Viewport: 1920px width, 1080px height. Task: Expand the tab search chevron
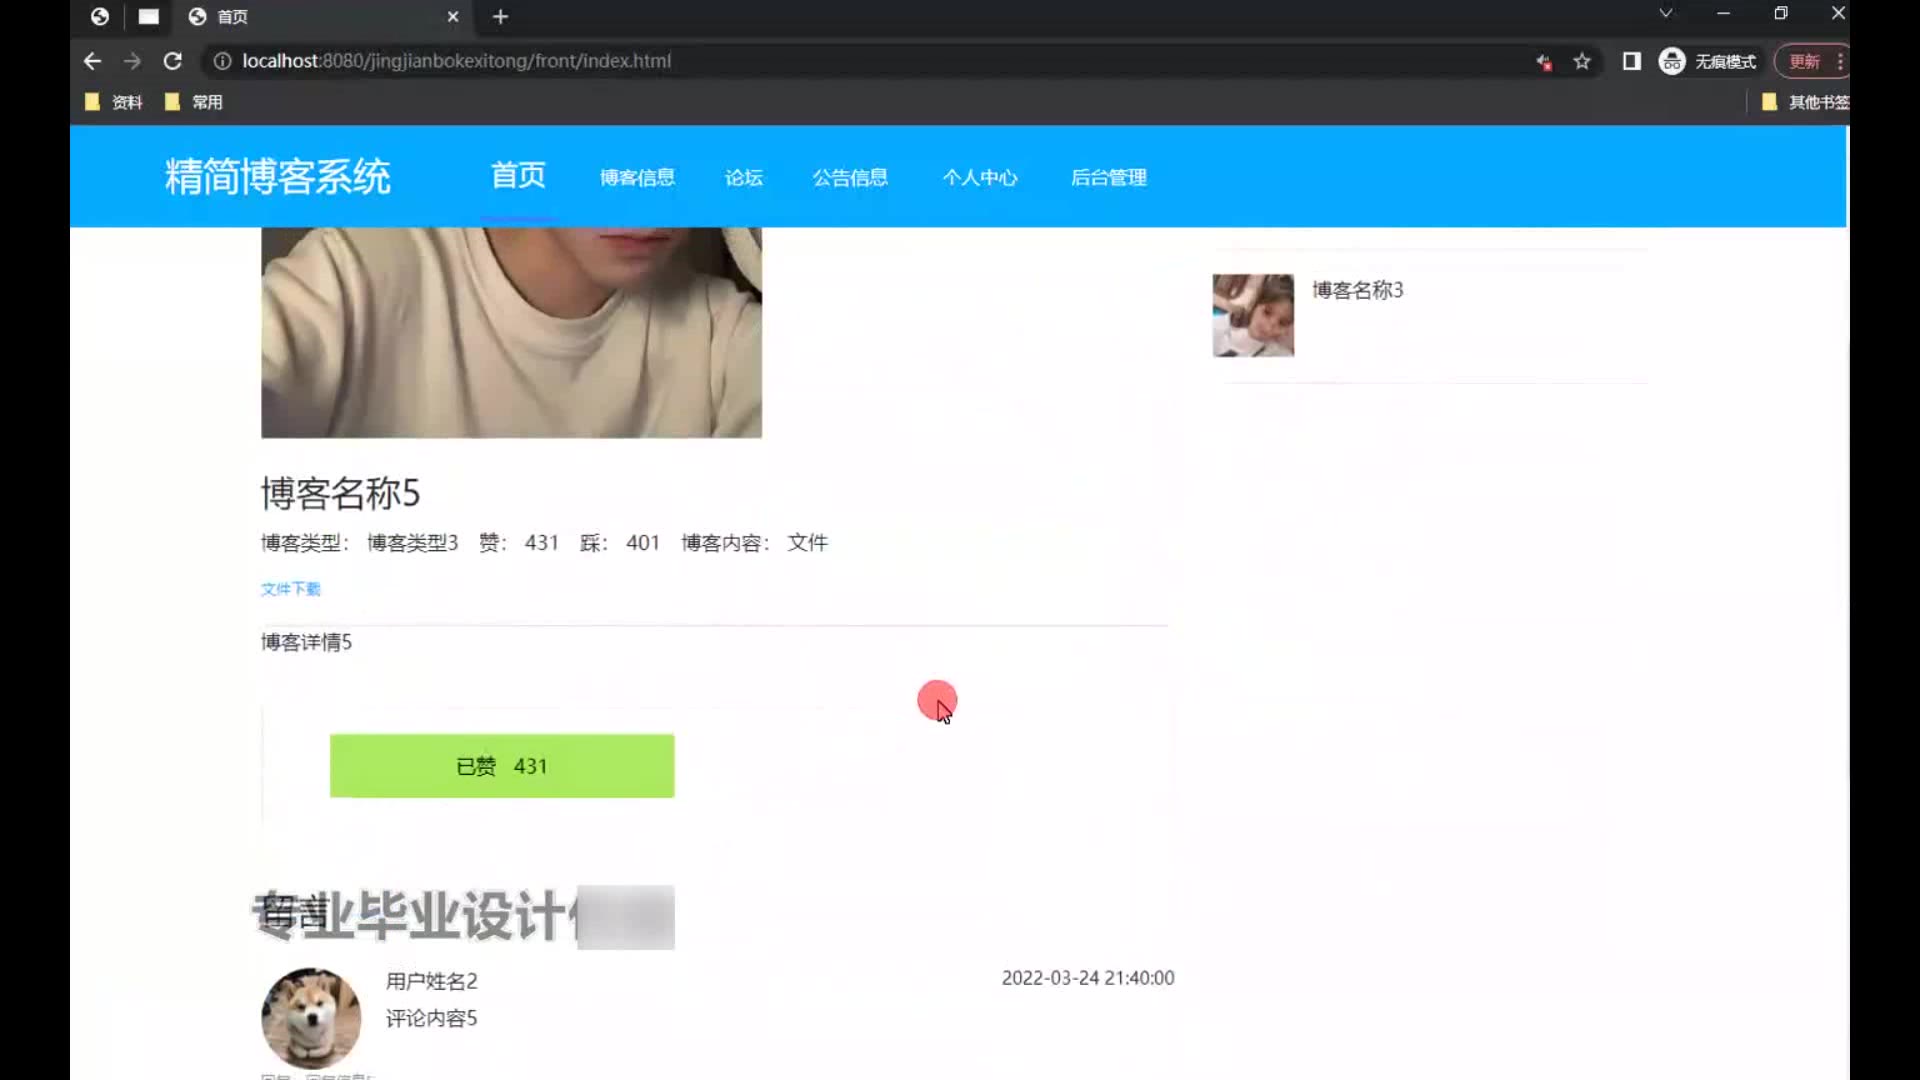click(x=1665, y=13)
